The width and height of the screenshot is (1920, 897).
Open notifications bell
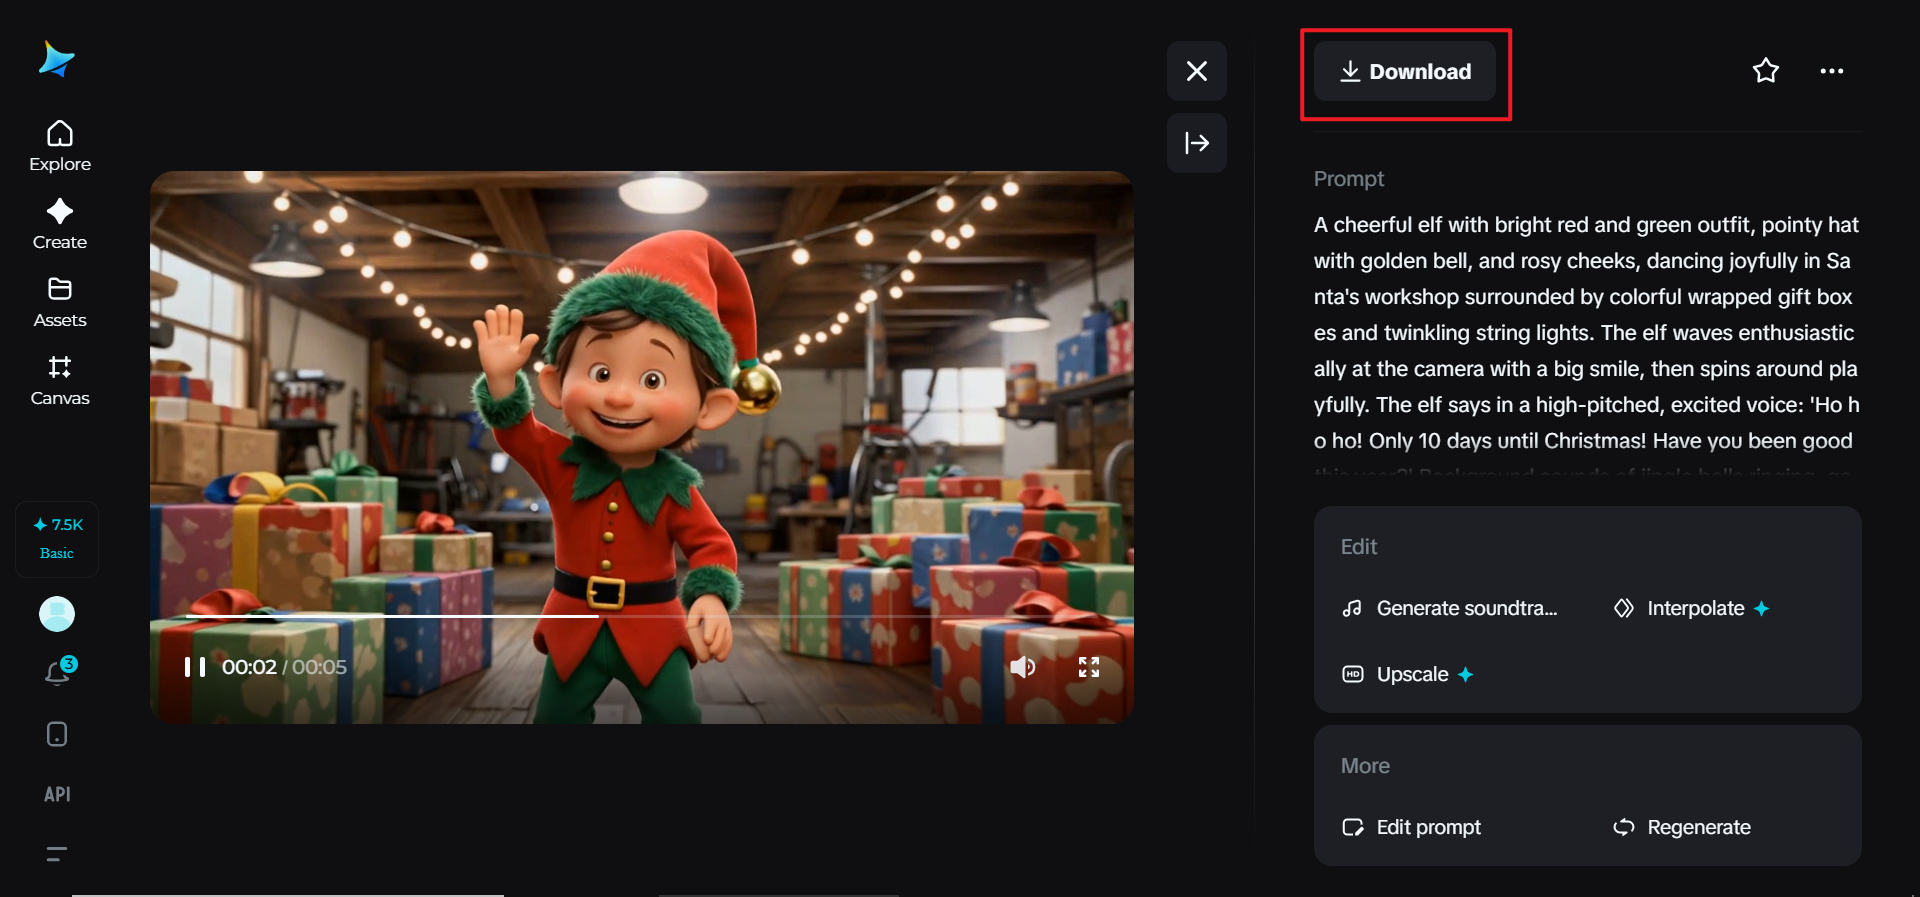[x=58, y=673]
